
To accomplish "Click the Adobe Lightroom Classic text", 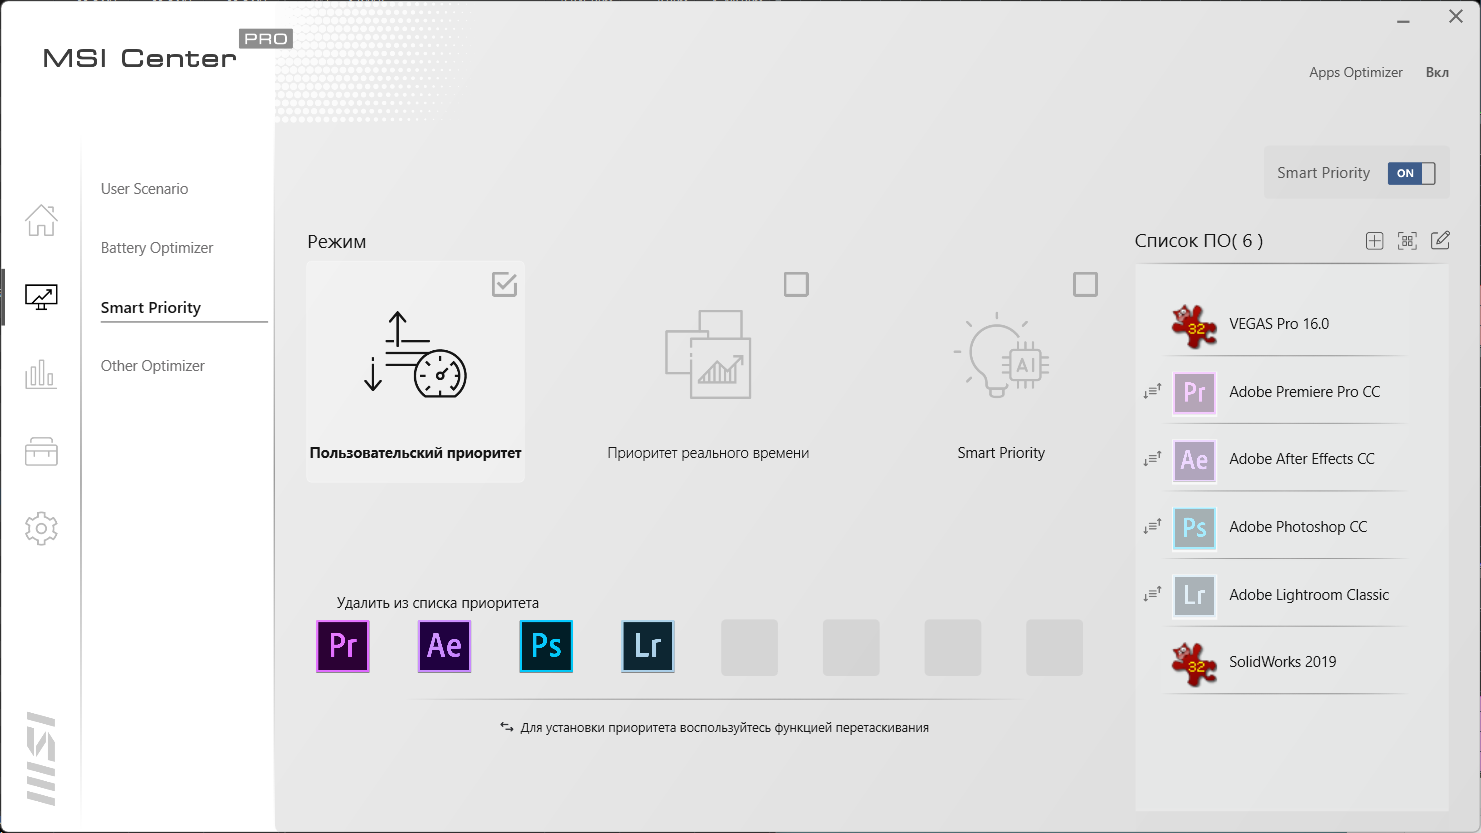I will pos(1309,595).
